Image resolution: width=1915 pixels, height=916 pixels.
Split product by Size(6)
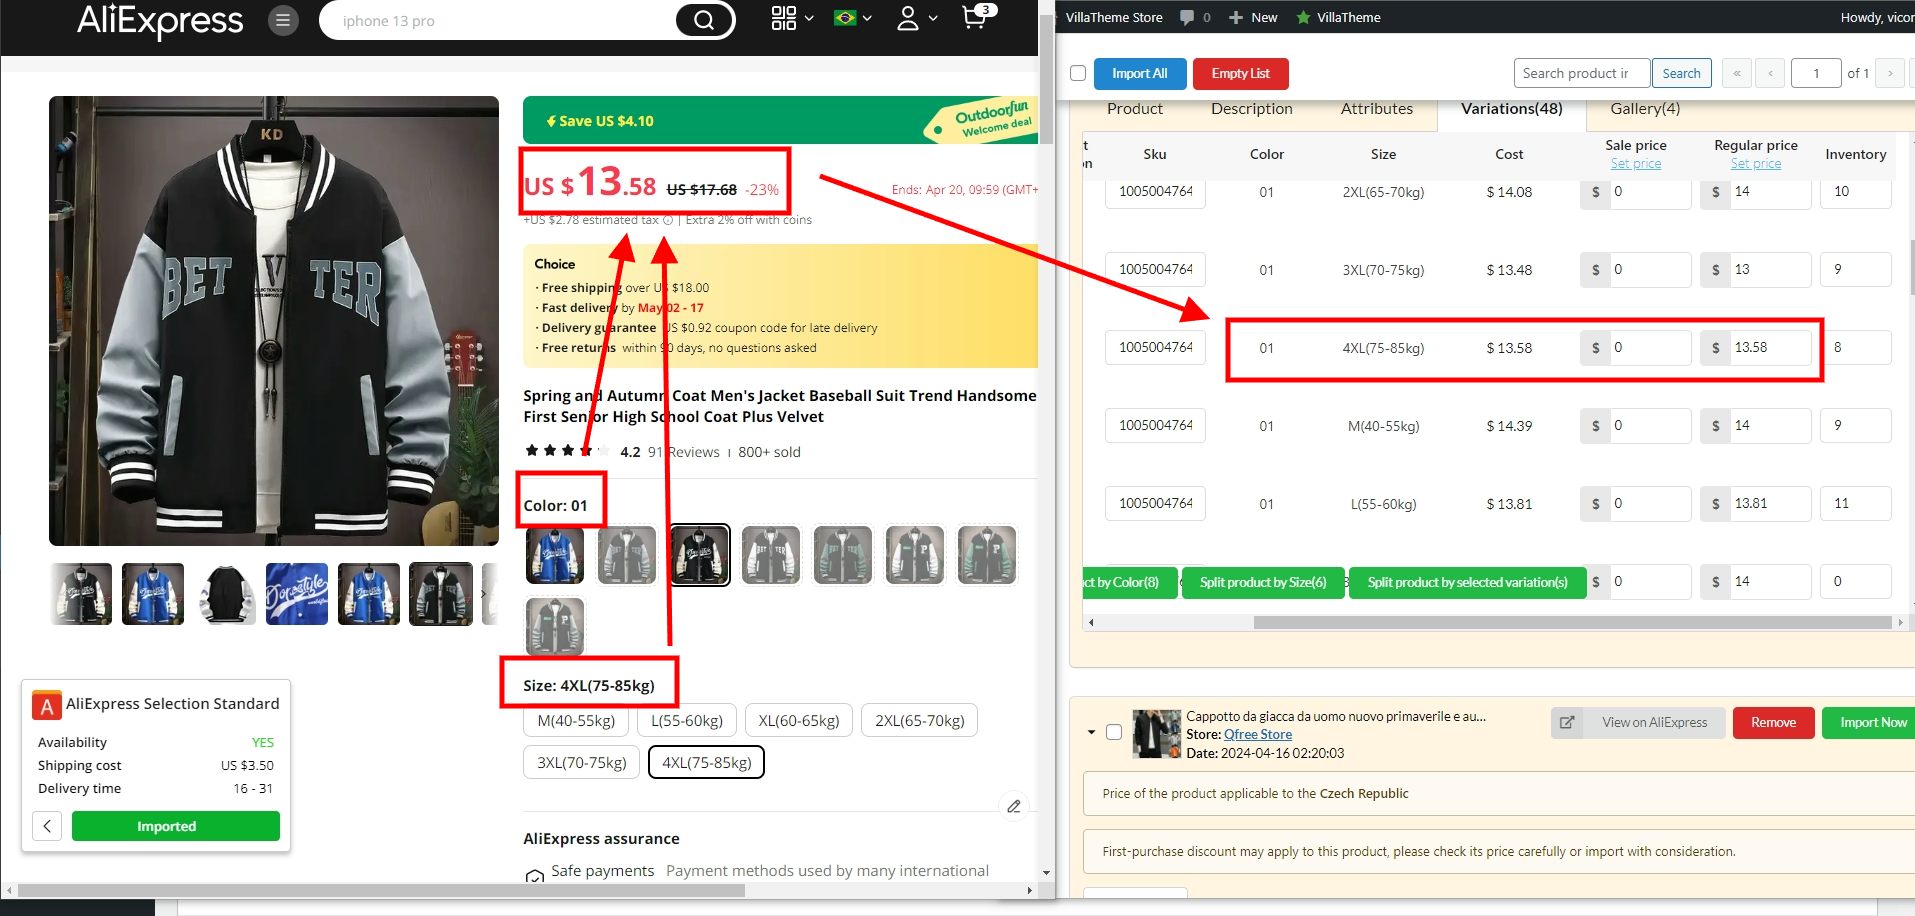click(1263, 582)
